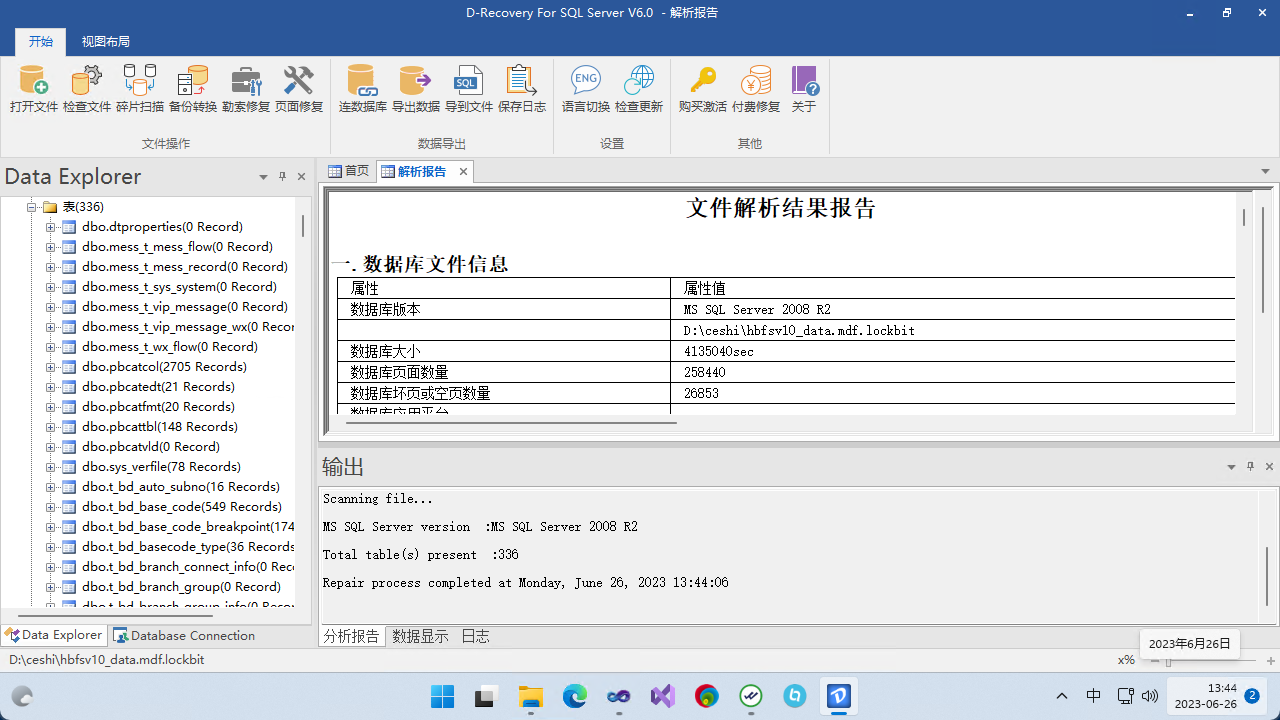Viewport: 1280px width, 720px height.
Task: Click the 检查文件 check file icon
Action: click(87, 89)
